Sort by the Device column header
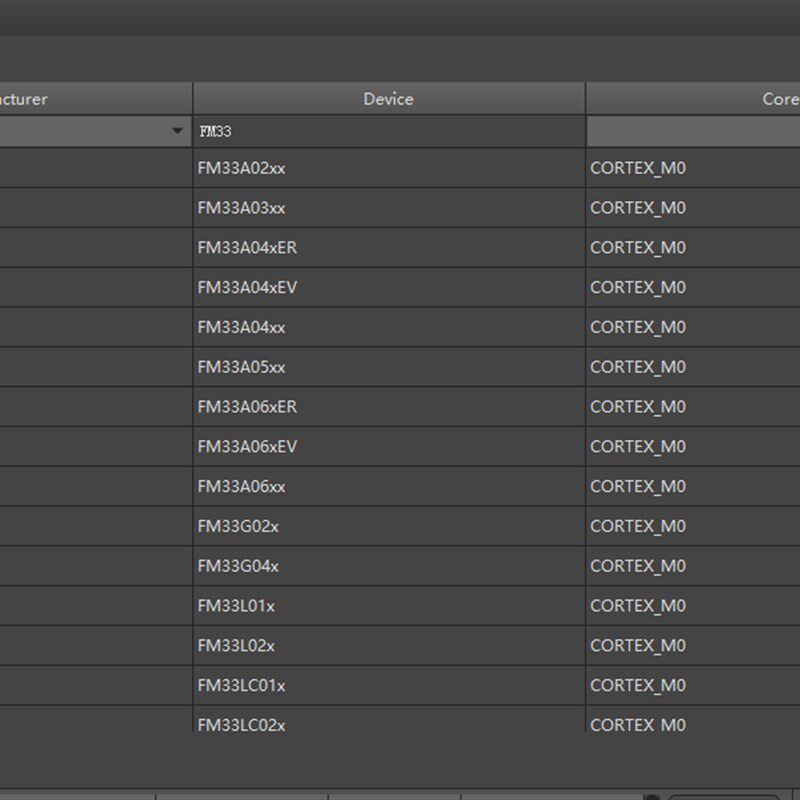The height and width of the screenshot is (800, 800). click(388, 99)
